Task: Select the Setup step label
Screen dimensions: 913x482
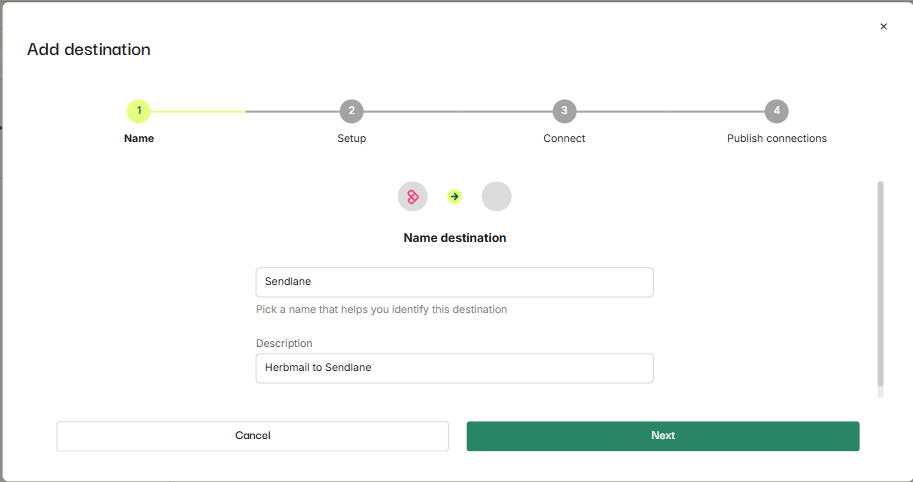Action: [352, 138]
